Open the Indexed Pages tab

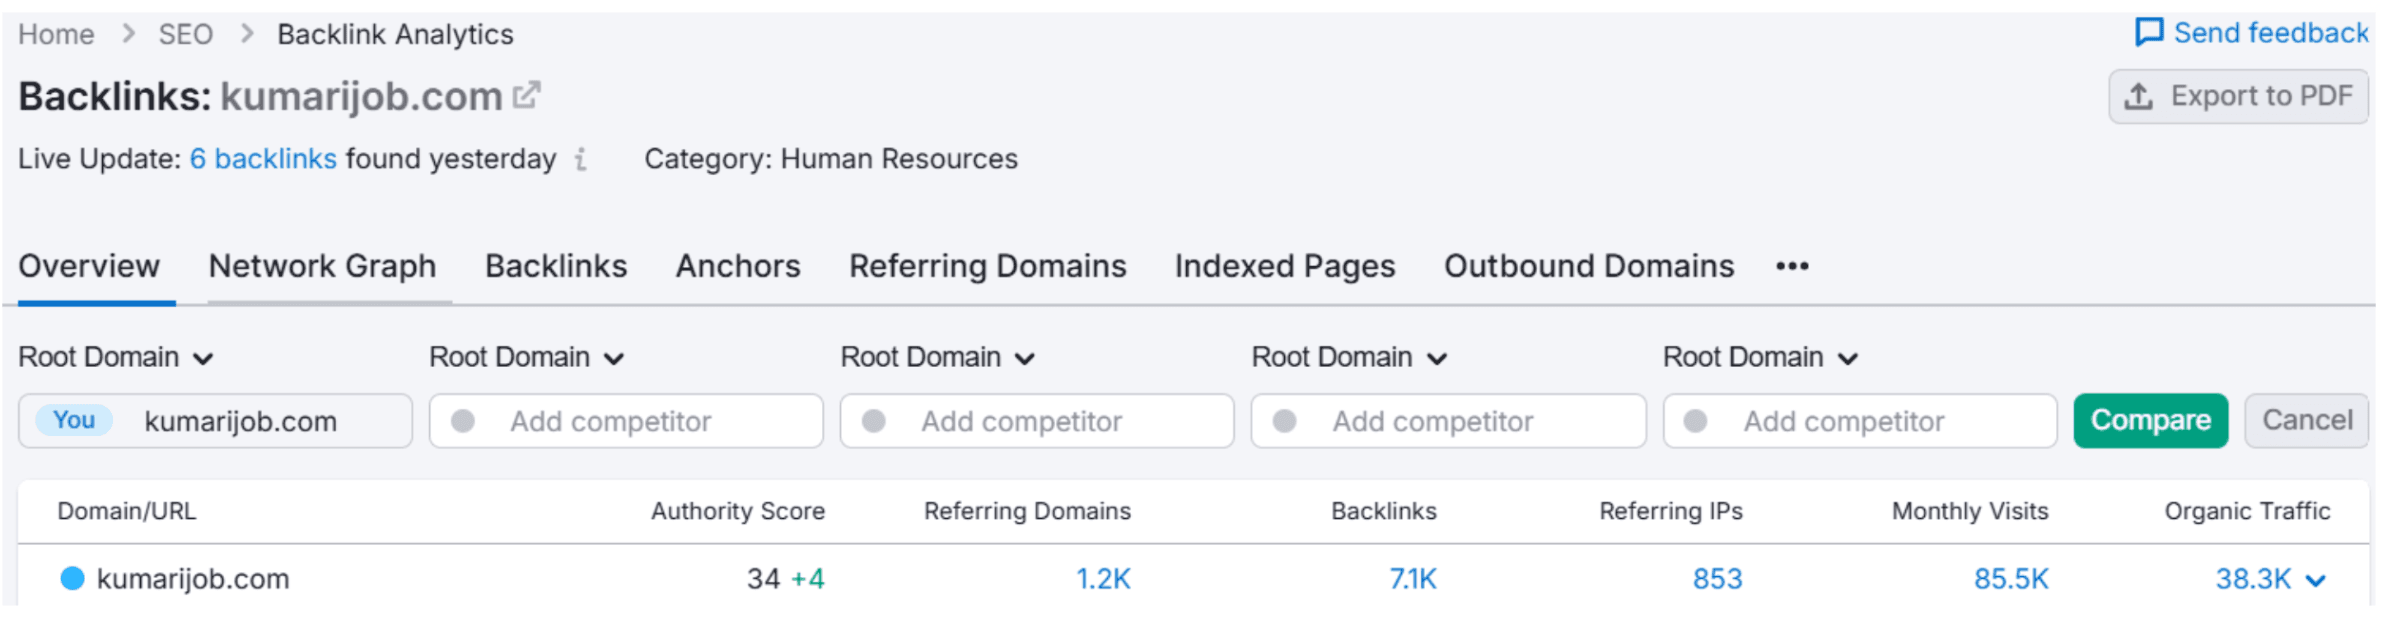point(1285,266)
